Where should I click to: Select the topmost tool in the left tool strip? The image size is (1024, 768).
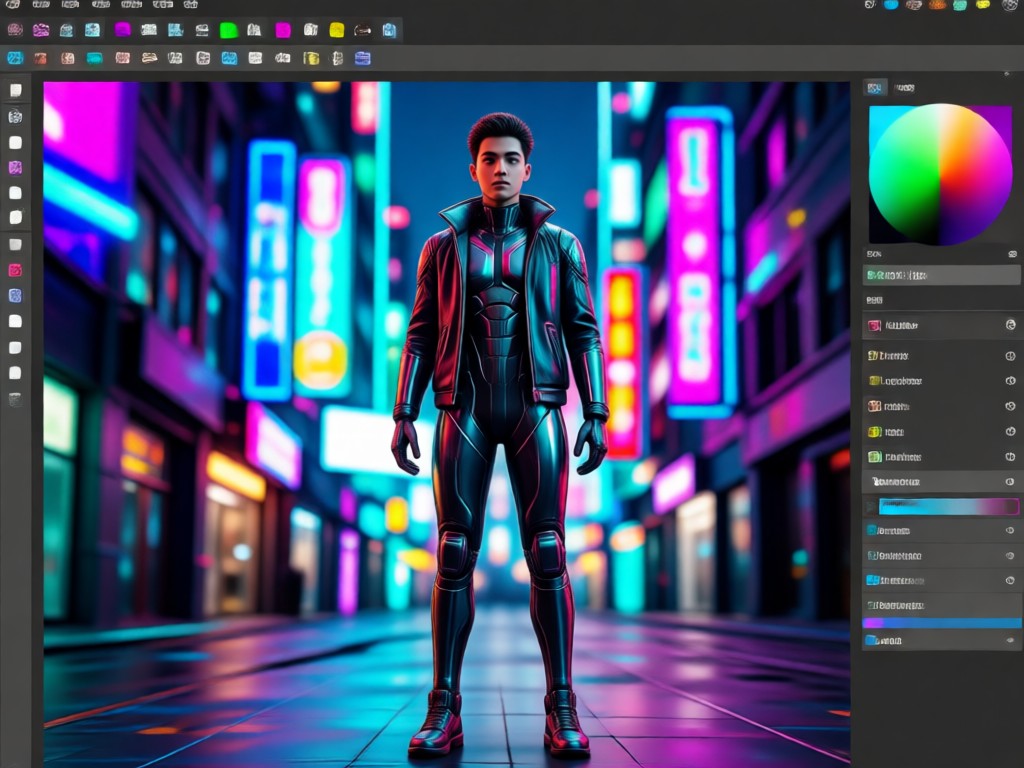click(x=15, y=90)
